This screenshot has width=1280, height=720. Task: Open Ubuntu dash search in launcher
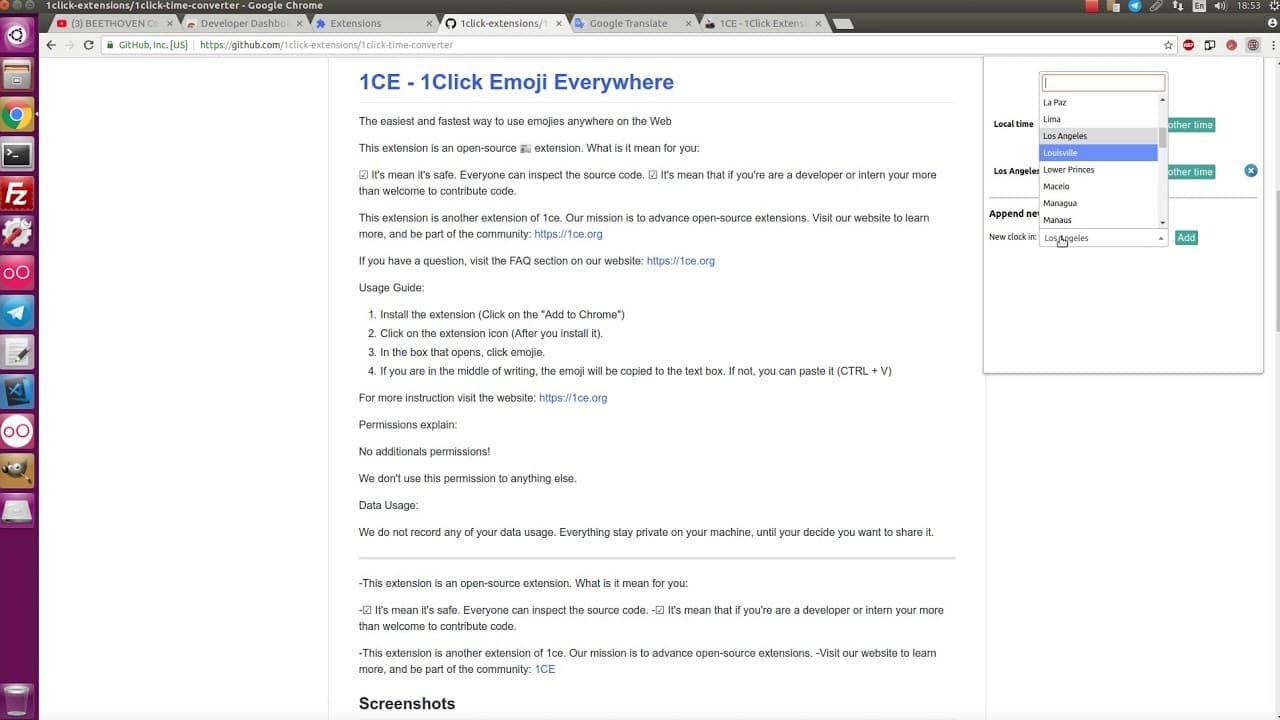tap(17, 36)
